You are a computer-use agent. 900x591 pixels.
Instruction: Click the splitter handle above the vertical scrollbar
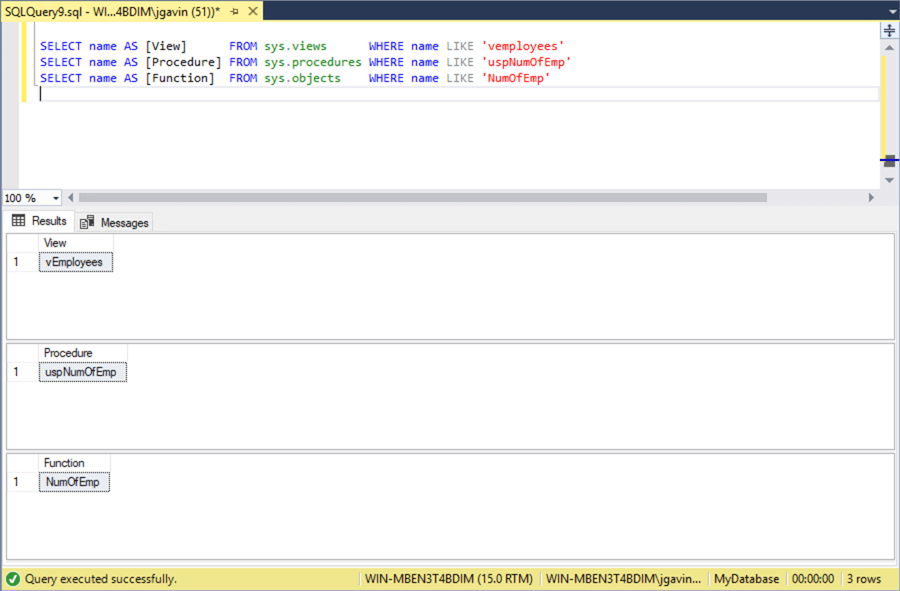889,30
